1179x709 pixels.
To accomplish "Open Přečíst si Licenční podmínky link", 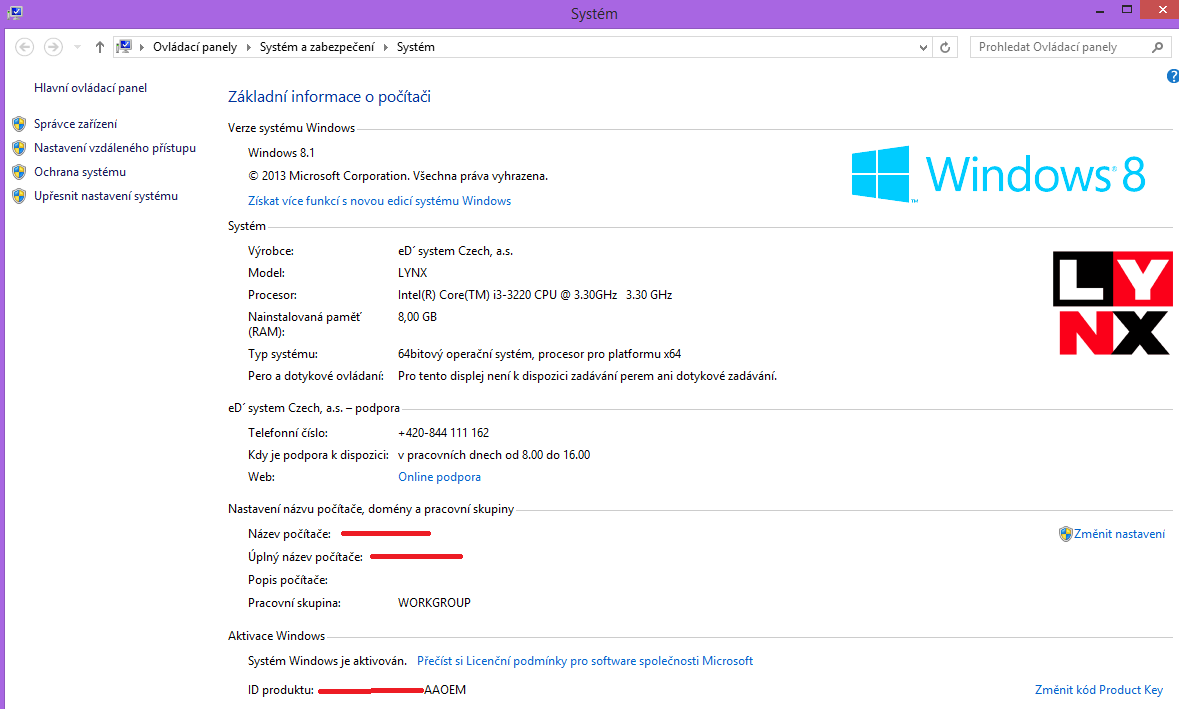I will point(585,661).
